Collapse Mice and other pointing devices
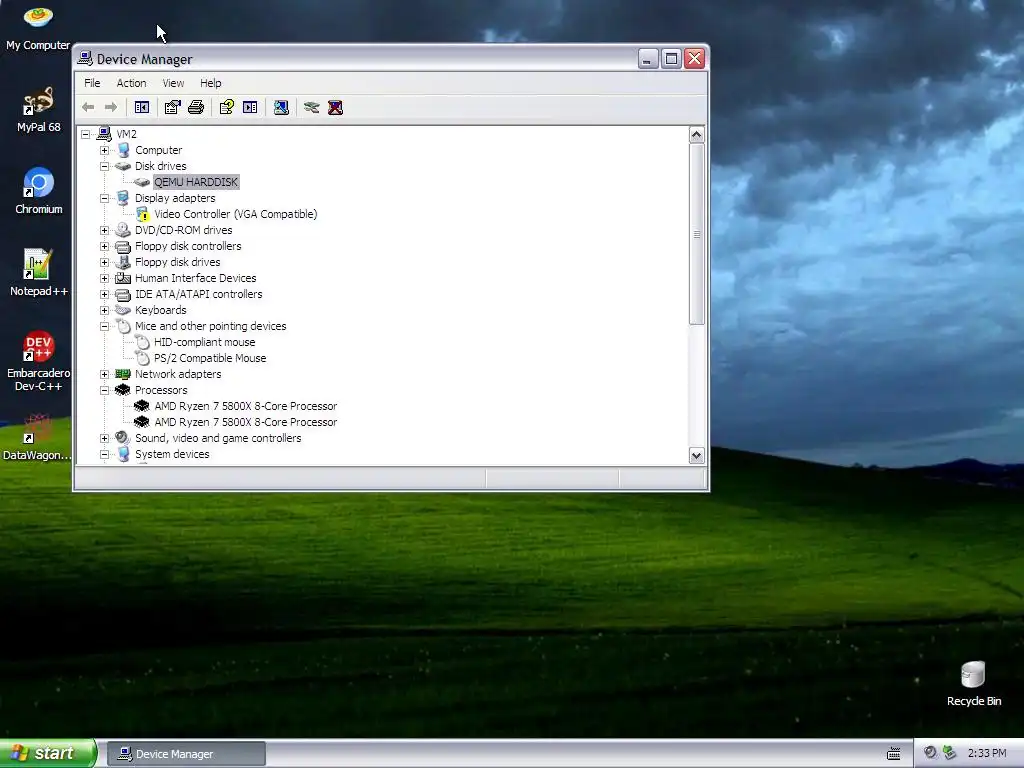This screenshot has width=1024, height=768. (x=104, y=327)
